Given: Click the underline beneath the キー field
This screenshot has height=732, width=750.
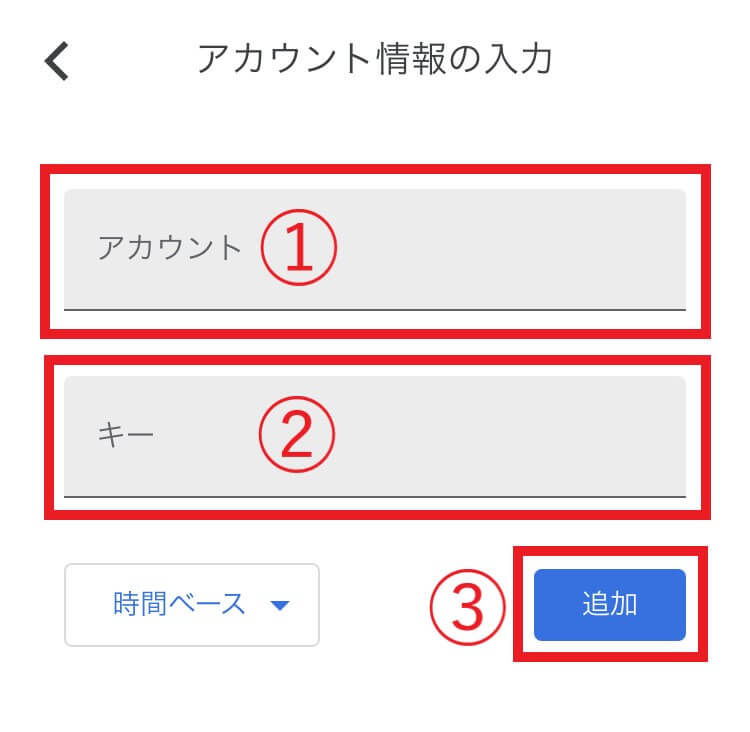Looking at the screenshot, I should click(375, 497).
